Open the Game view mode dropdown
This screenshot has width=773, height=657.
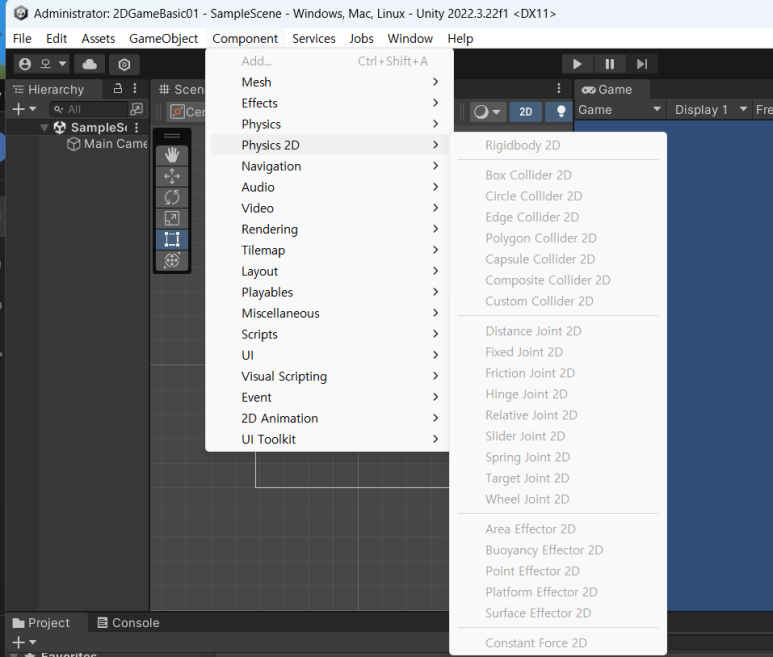619,109
